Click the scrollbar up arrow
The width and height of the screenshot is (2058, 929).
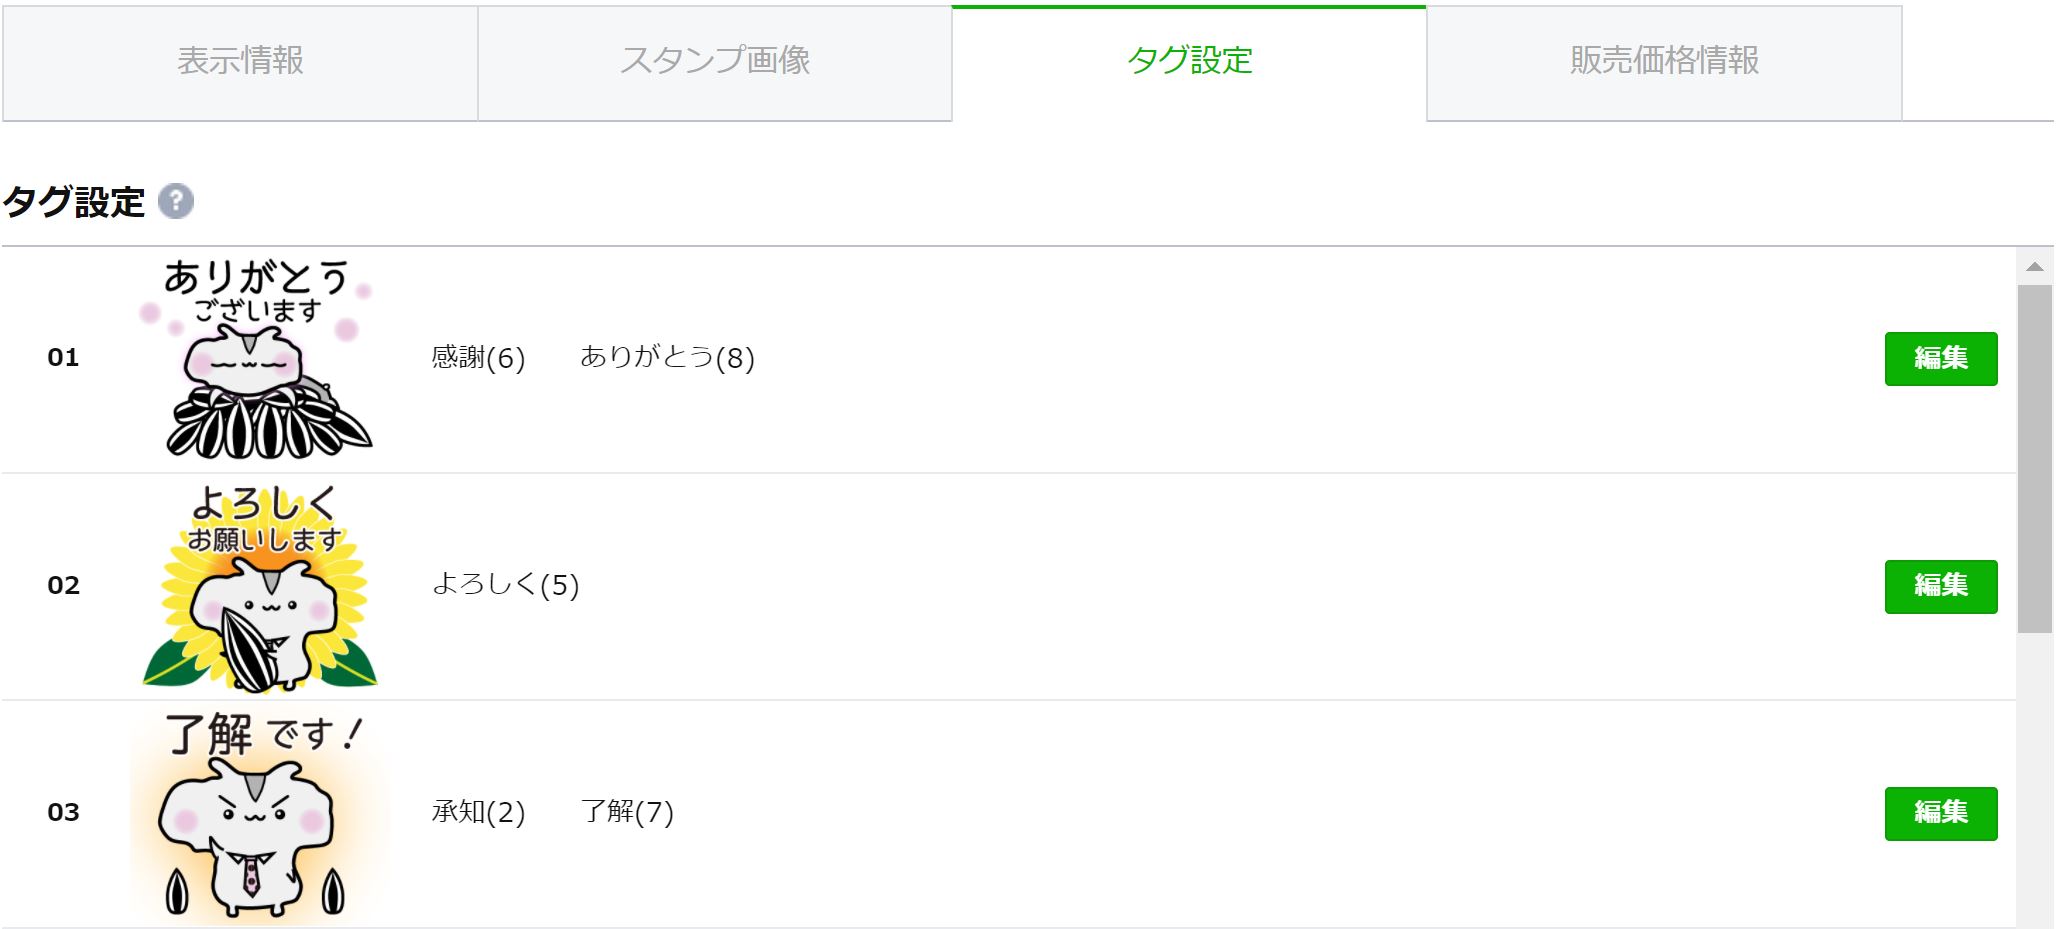(2034, 266)
